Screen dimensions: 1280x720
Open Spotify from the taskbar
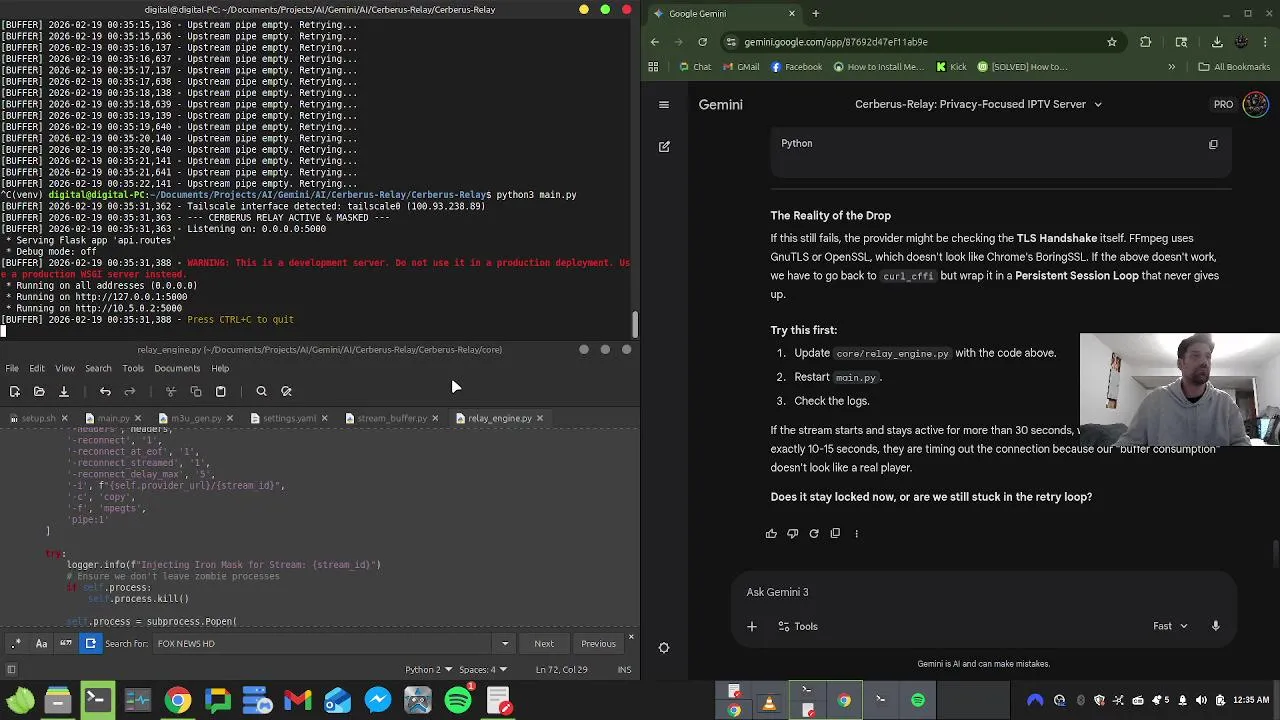(x=458, y=700)
